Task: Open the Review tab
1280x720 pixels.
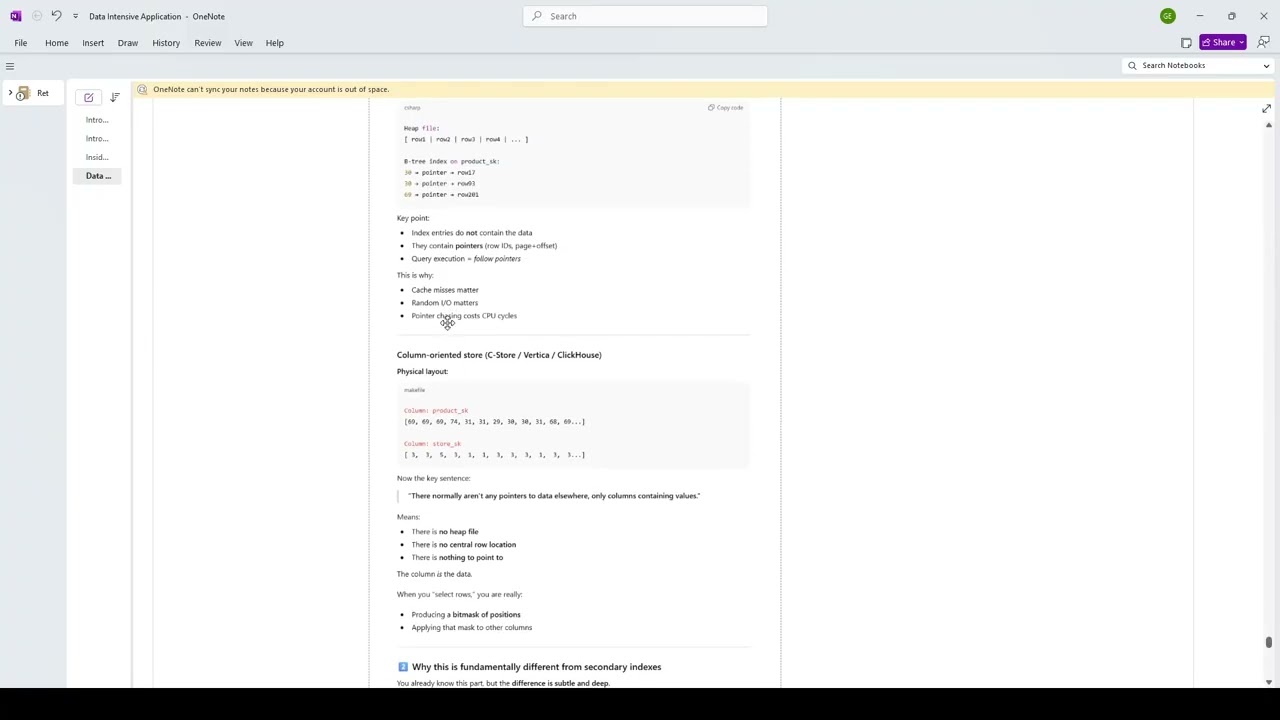Action: 208,43
